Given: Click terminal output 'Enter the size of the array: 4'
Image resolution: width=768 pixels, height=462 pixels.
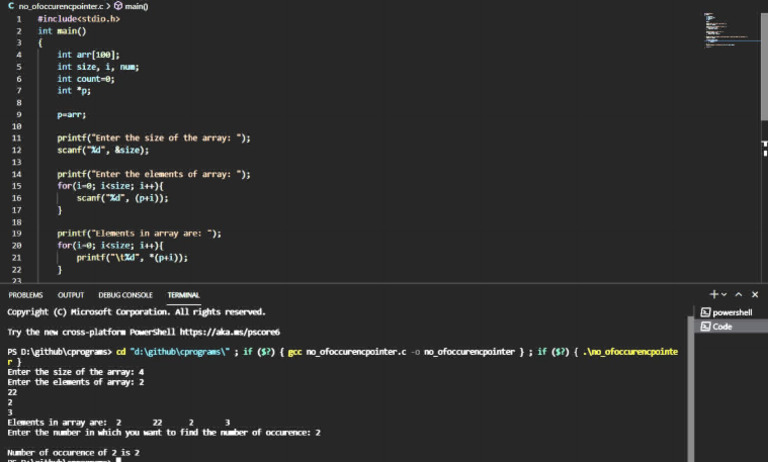Looking at the screenshot, I should pyautogui.click(x=75, y=372).
